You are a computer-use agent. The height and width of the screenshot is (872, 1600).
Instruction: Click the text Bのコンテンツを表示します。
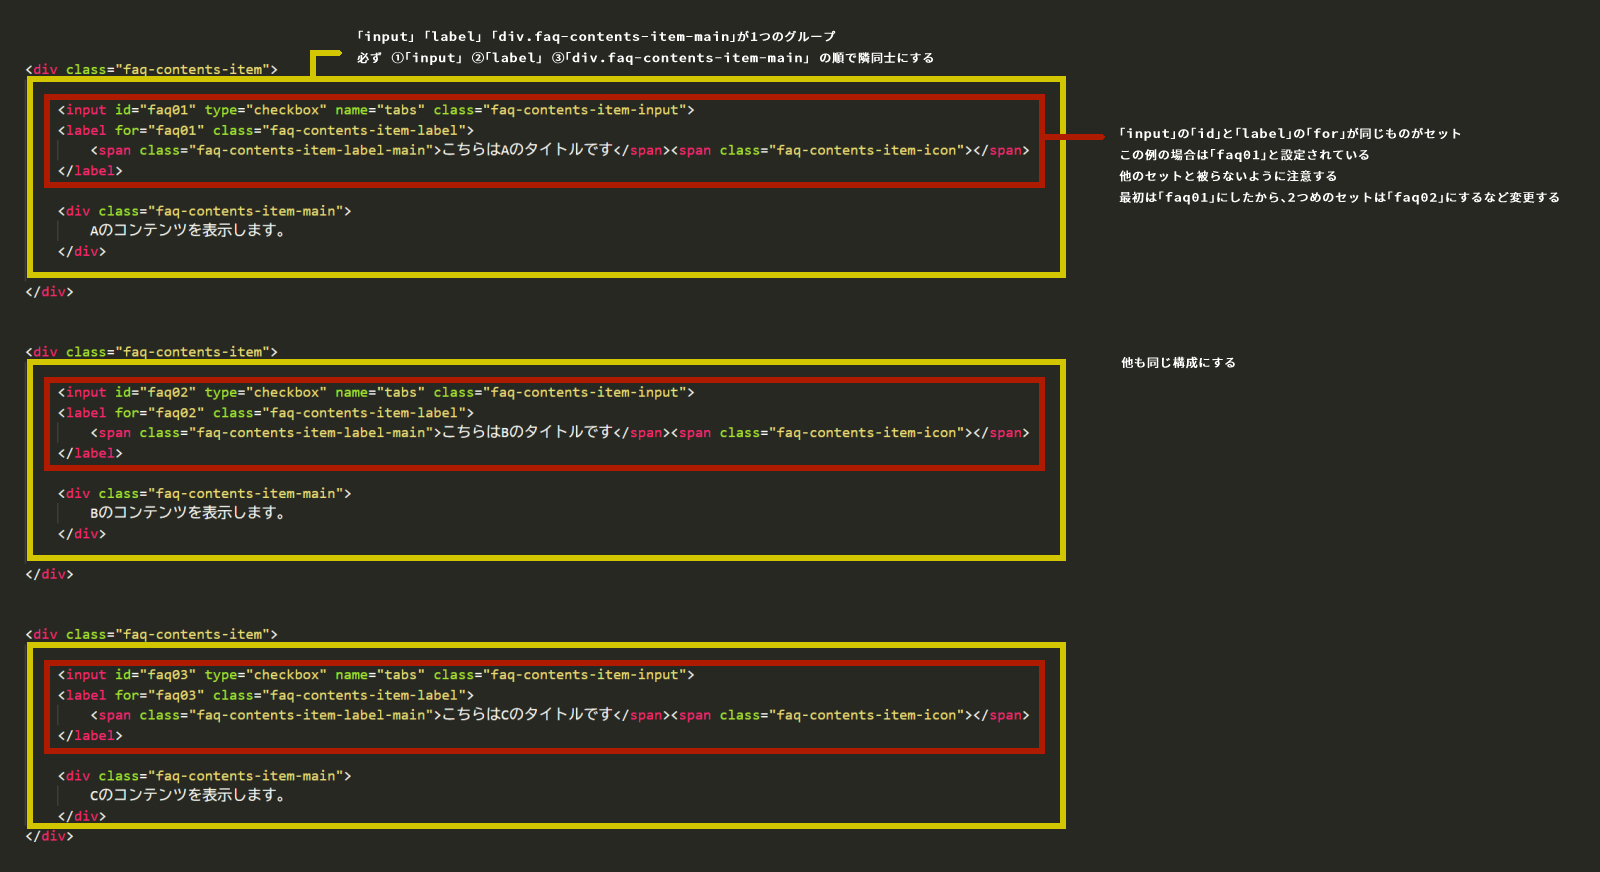(x=188, y=513)
